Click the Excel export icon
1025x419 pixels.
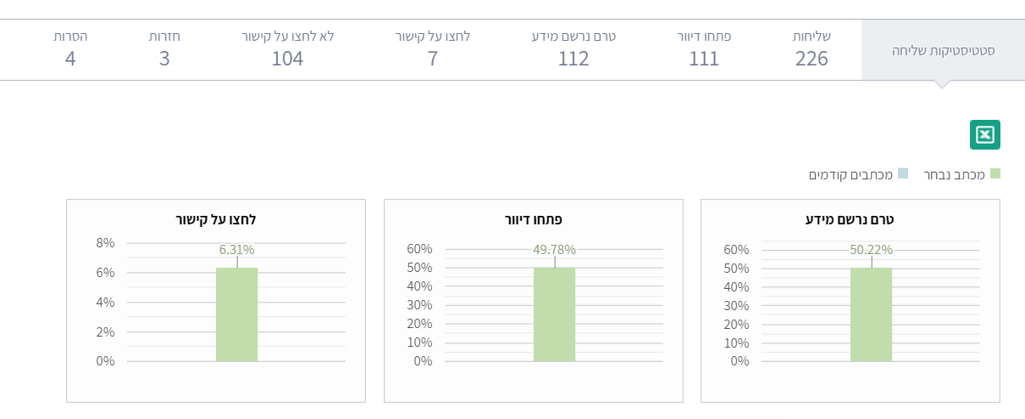click(x=984, y=135)
